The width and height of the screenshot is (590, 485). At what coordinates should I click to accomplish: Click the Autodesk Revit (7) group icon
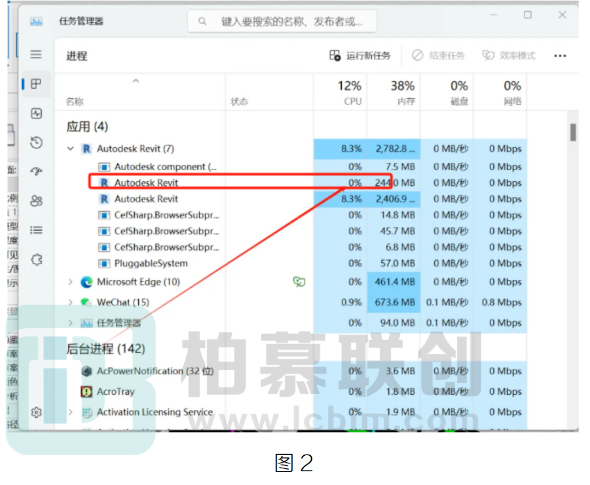point(87,149)
